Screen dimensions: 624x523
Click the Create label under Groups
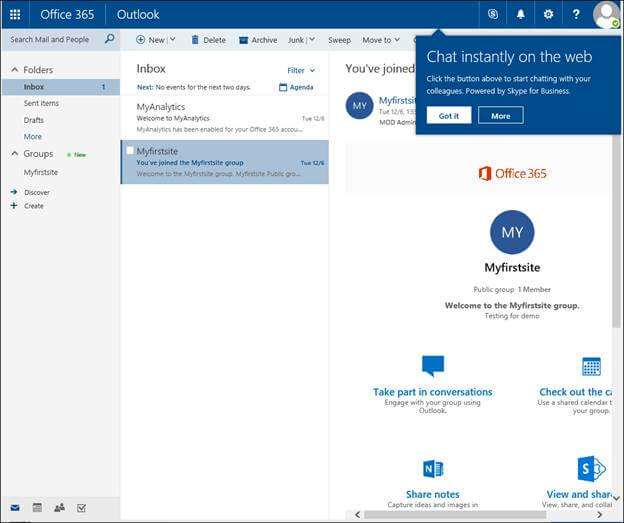pos(34,206)
